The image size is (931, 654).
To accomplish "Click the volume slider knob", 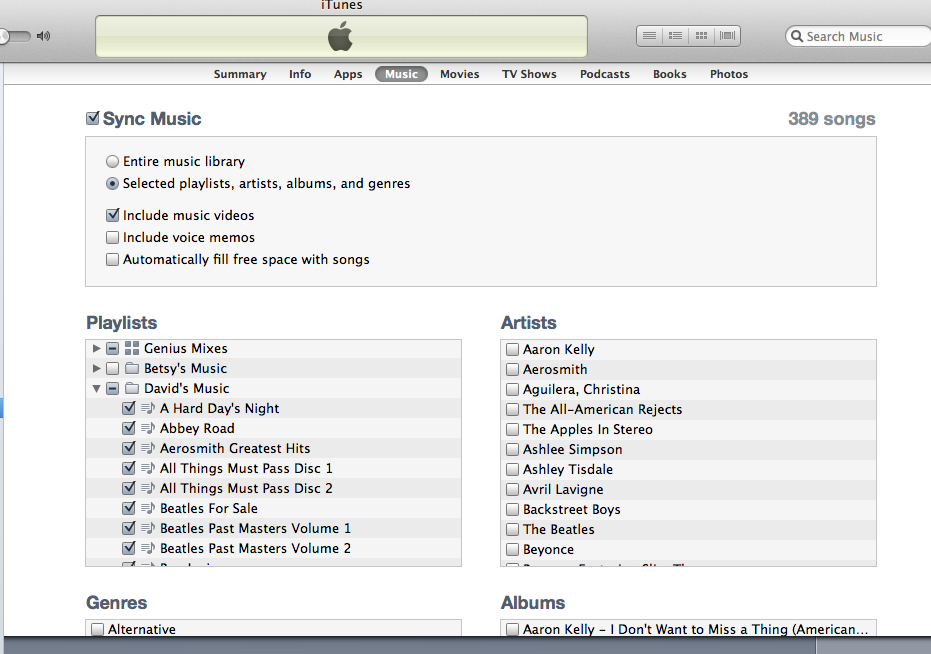I will (3, 36).
